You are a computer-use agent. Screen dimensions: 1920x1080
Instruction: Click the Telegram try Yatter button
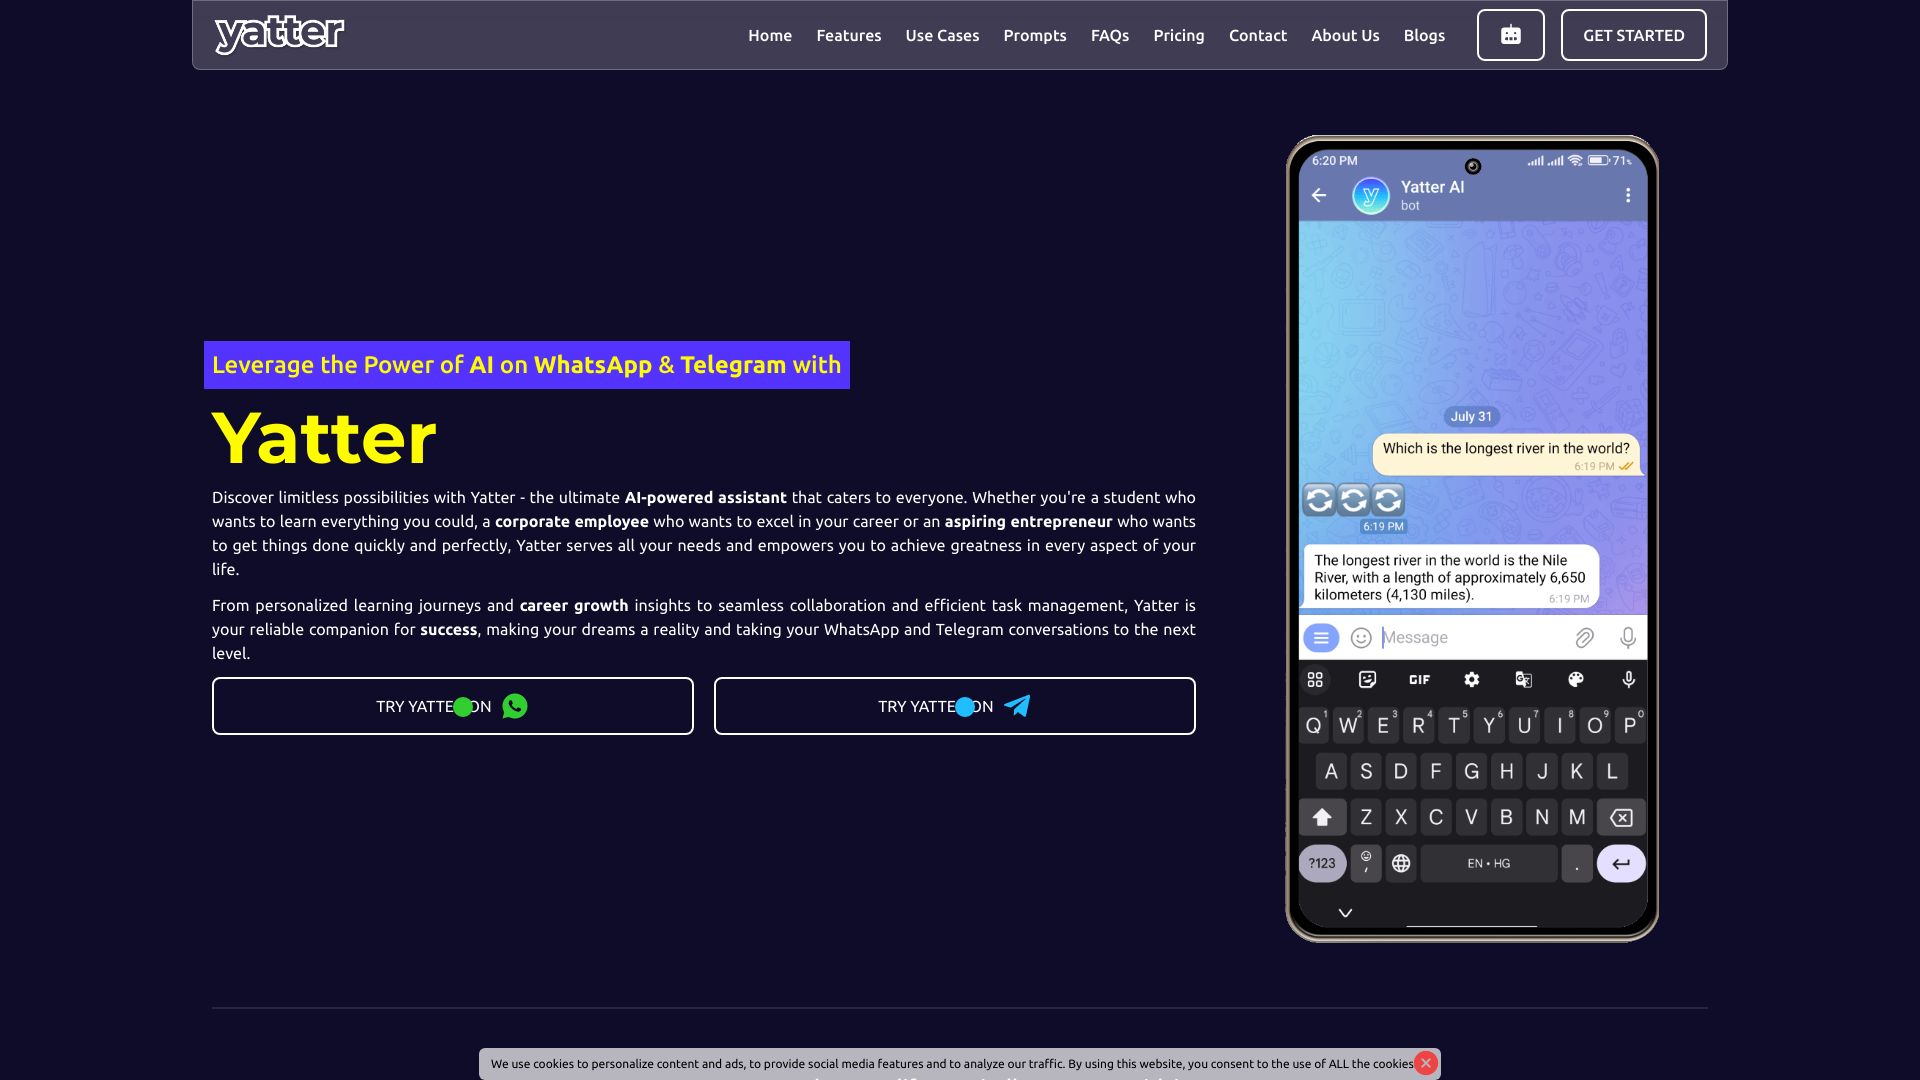coord(955,705)
